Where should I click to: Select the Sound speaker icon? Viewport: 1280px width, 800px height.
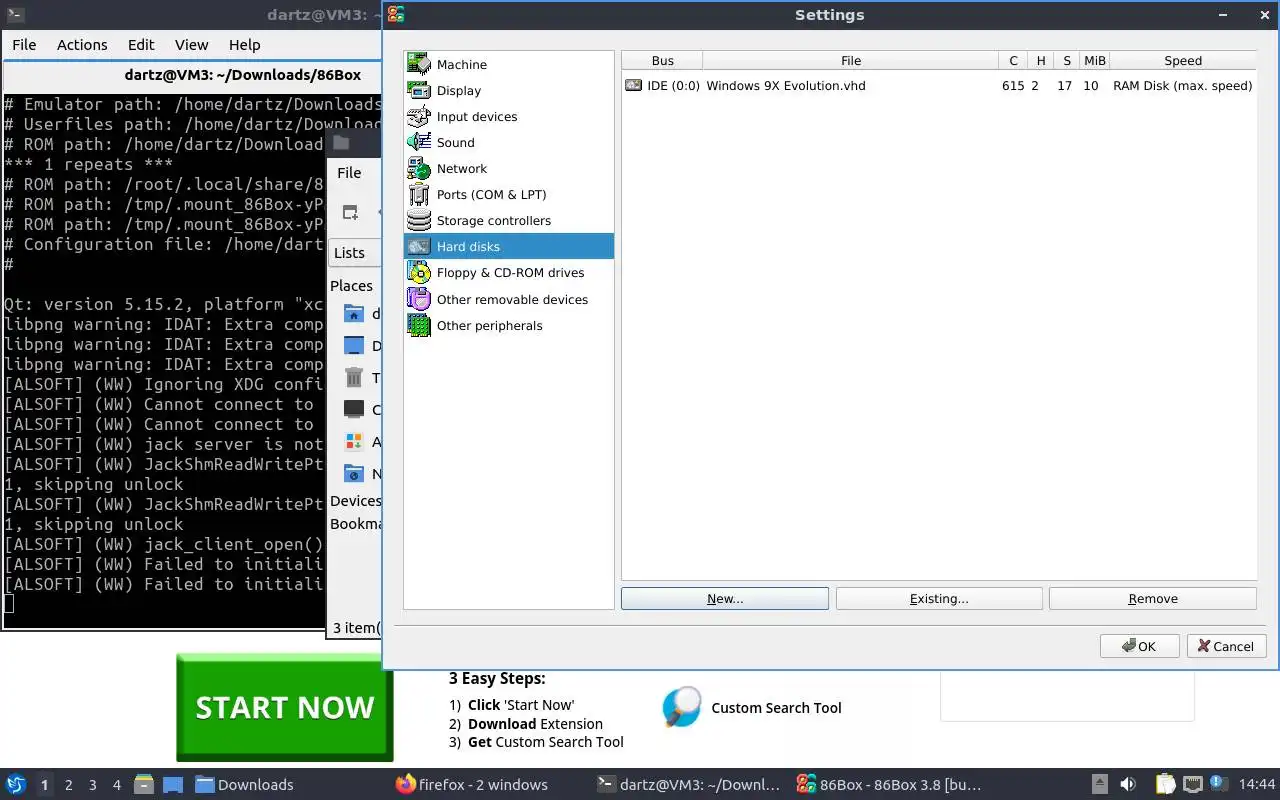tap(419, 142)
